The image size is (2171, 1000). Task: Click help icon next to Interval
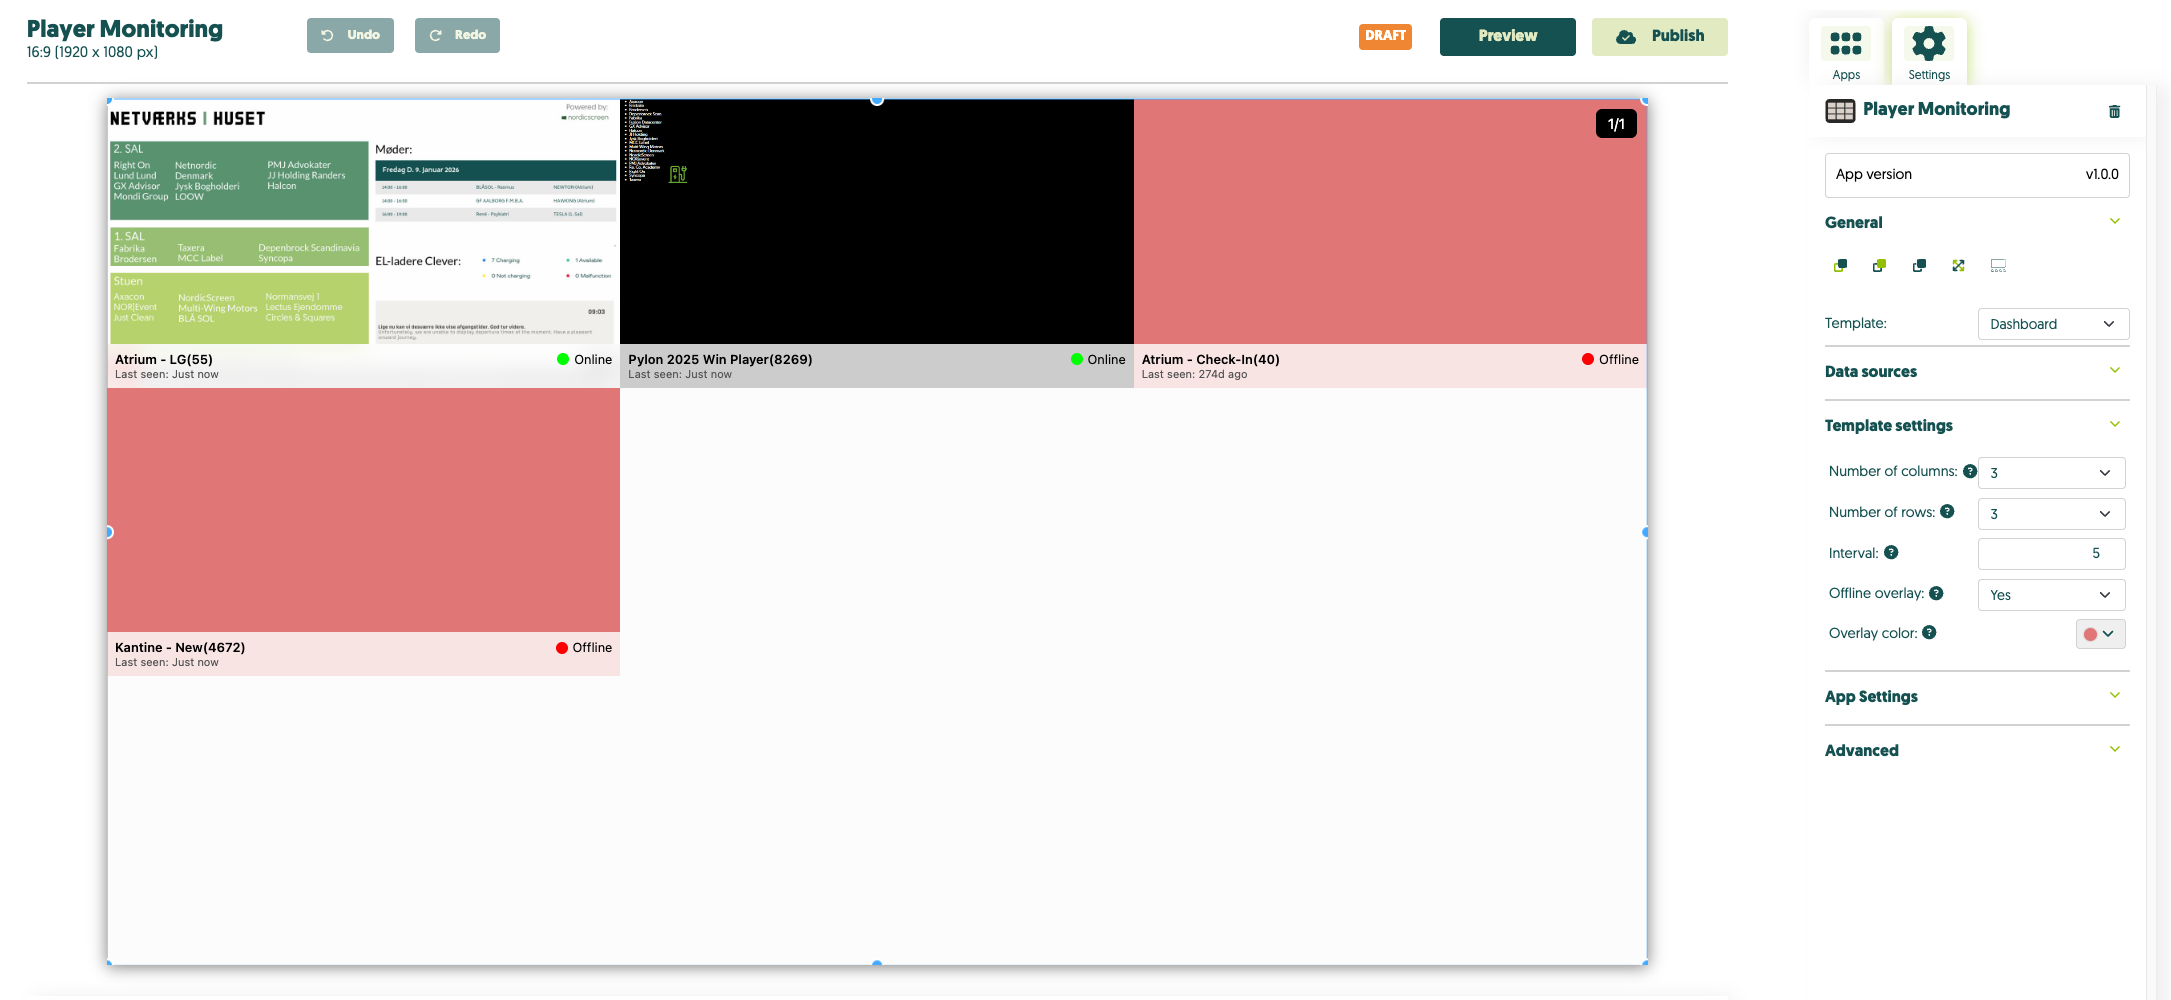(x=1891, y=553)
